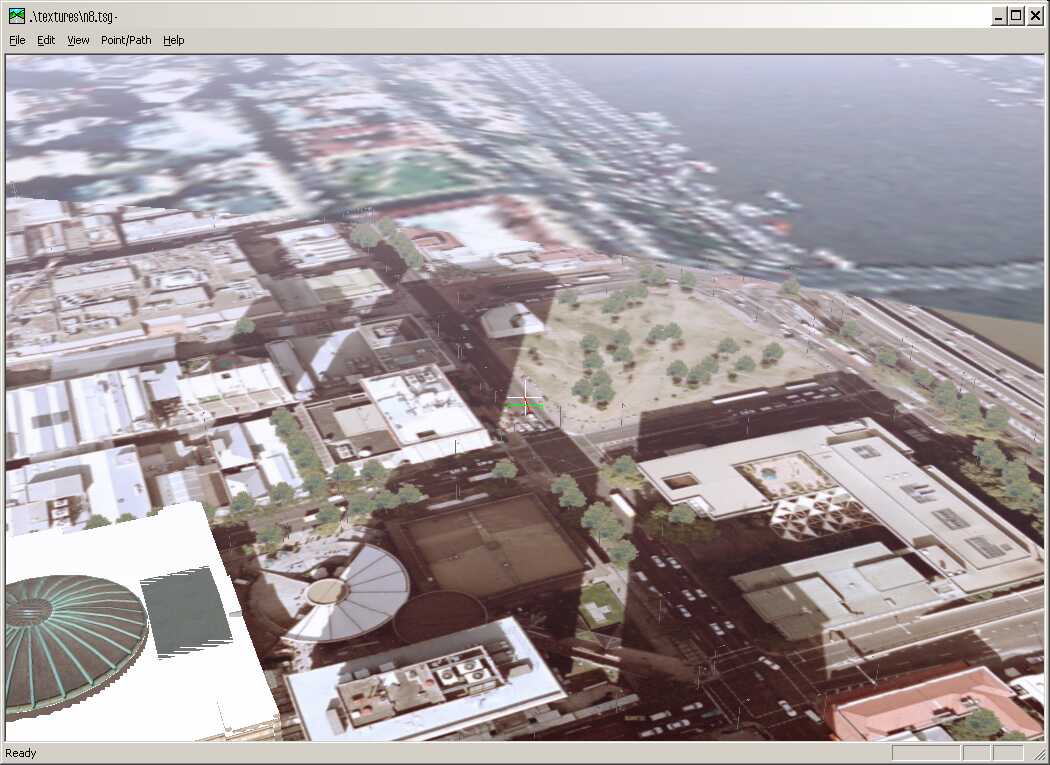Open the Point/Path menu
The width and height of the screenshot is (1050, 765).
[126, 40]
